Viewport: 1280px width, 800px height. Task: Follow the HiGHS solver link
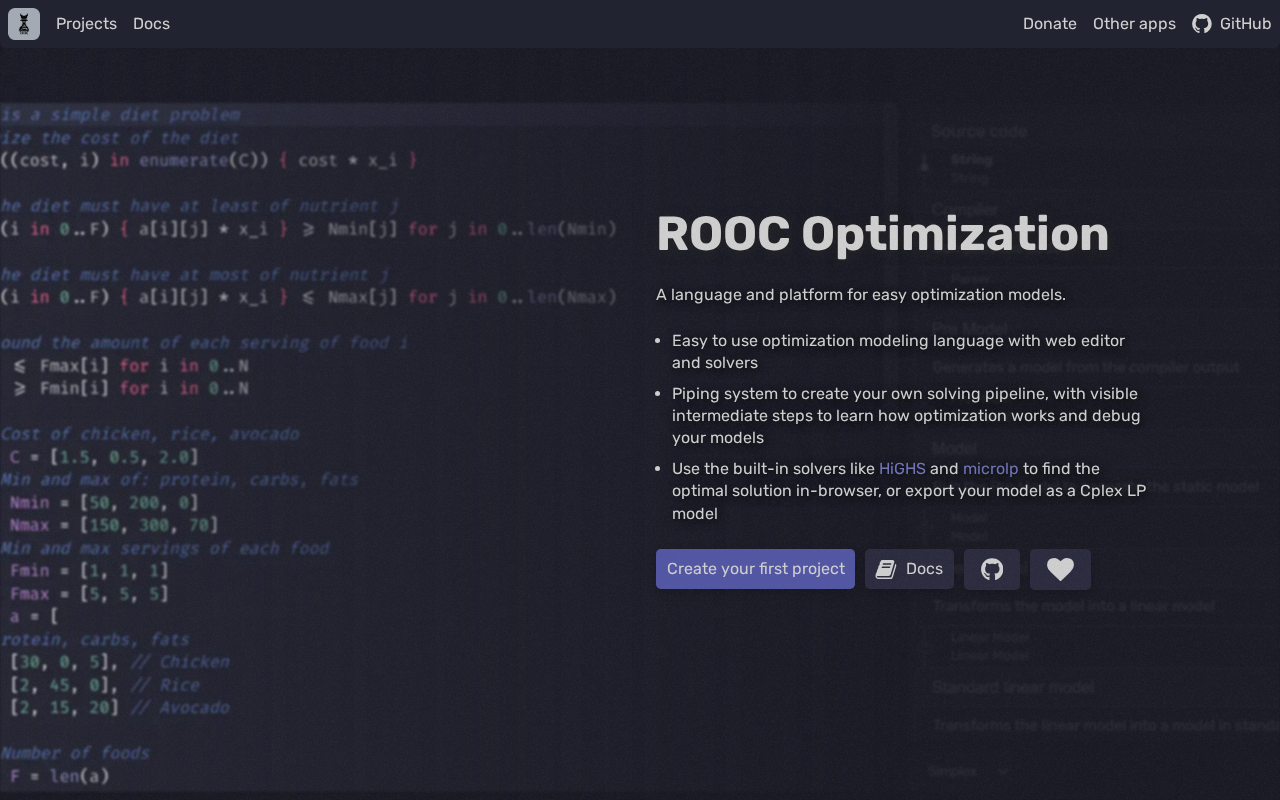click(x=902, y=468)
